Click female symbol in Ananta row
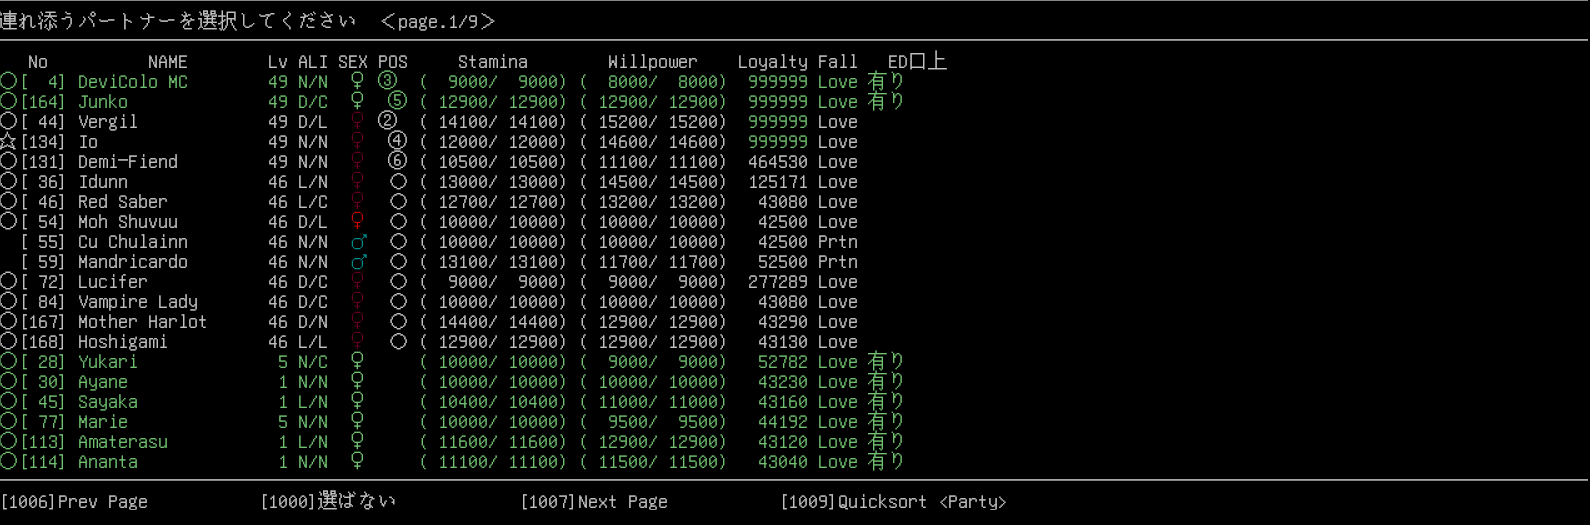This screenshot has width=1590, height=525. [358, 462]
